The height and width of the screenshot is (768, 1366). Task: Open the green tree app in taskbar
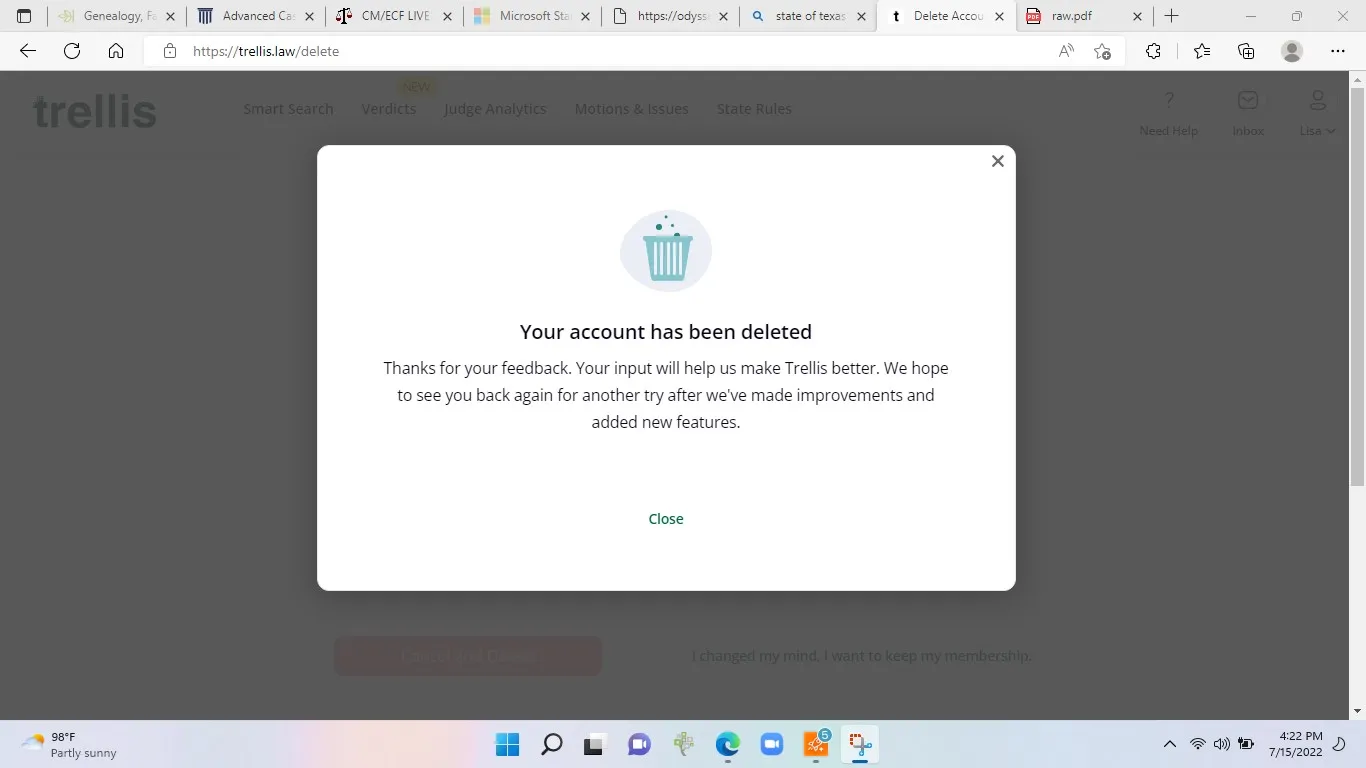[x=683, y=744]
